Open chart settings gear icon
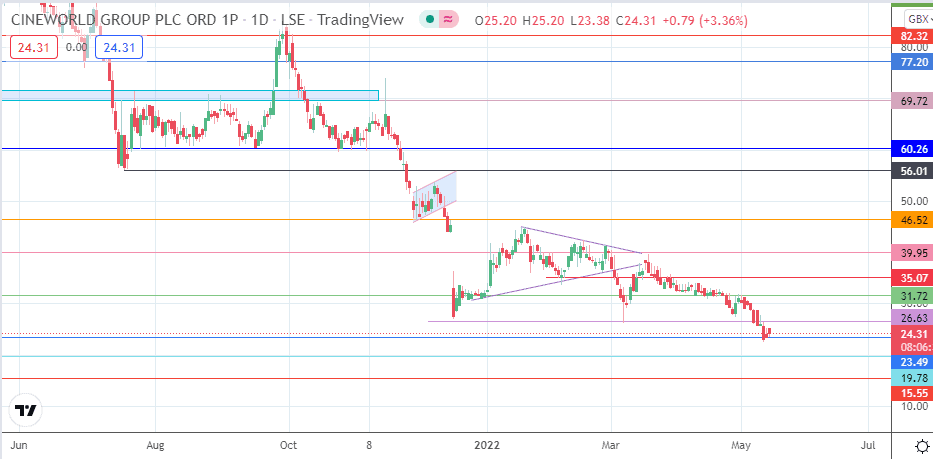This screenshot has height=459, width=933. coord(922,446)
